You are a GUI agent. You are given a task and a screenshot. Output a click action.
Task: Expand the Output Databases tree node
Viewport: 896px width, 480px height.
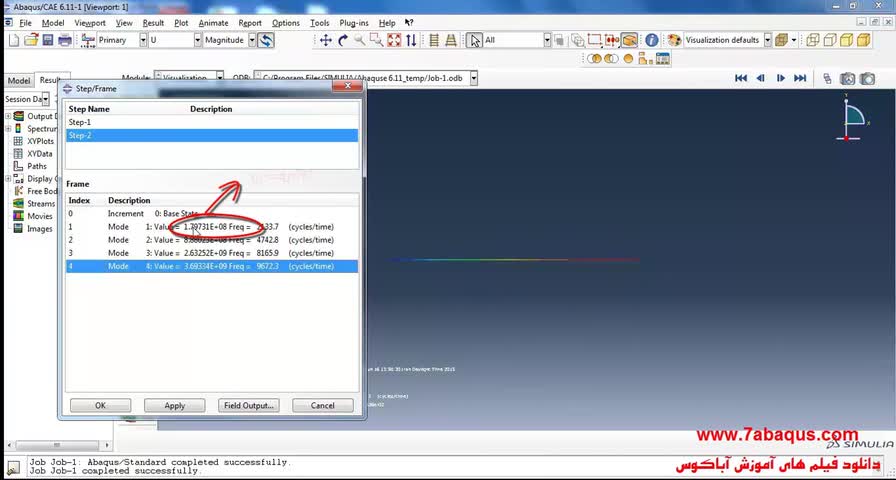click(x=8, y=116)
